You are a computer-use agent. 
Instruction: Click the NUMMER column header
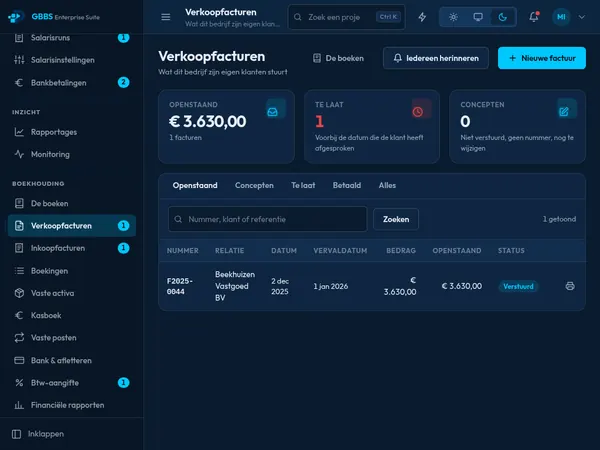183,251
